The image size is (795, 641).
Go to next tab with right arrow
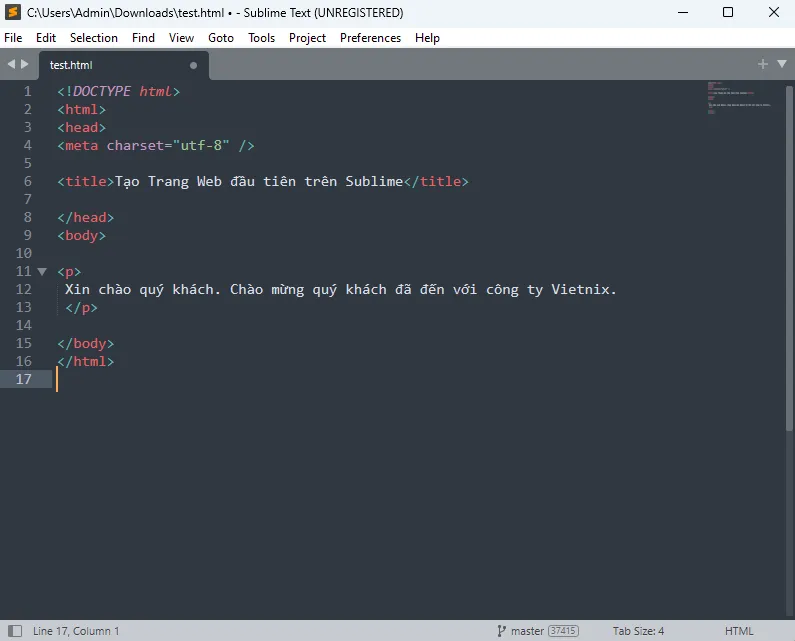coord(24,64)
